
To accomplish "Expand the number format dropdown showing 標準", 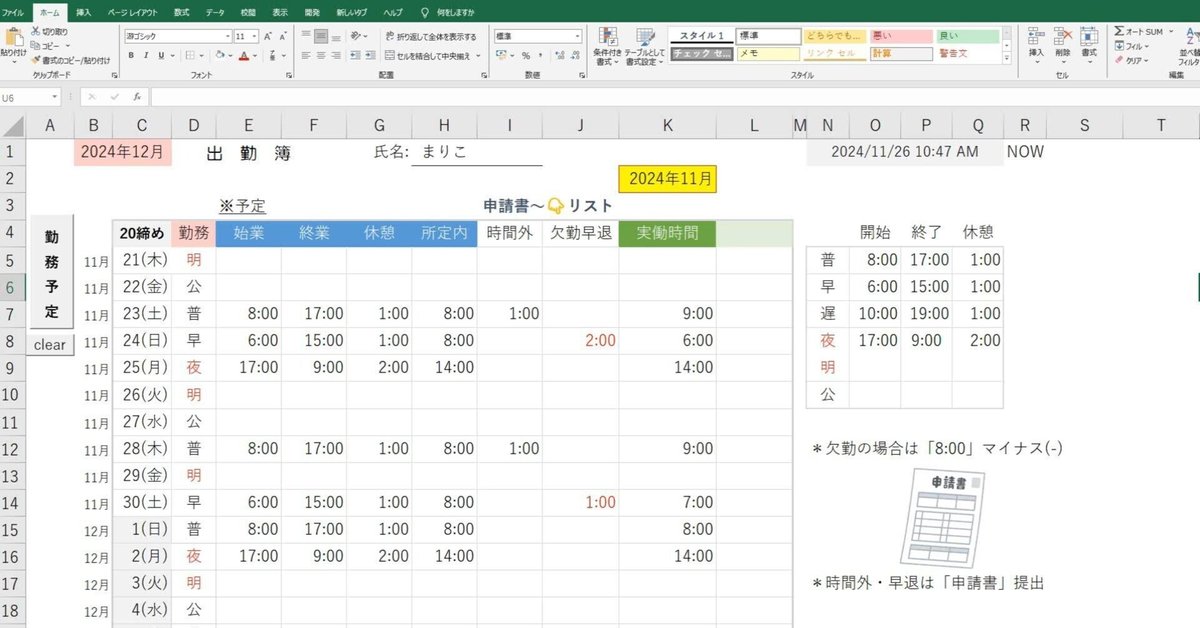I will pyautogui.click(x=577, y=36).
